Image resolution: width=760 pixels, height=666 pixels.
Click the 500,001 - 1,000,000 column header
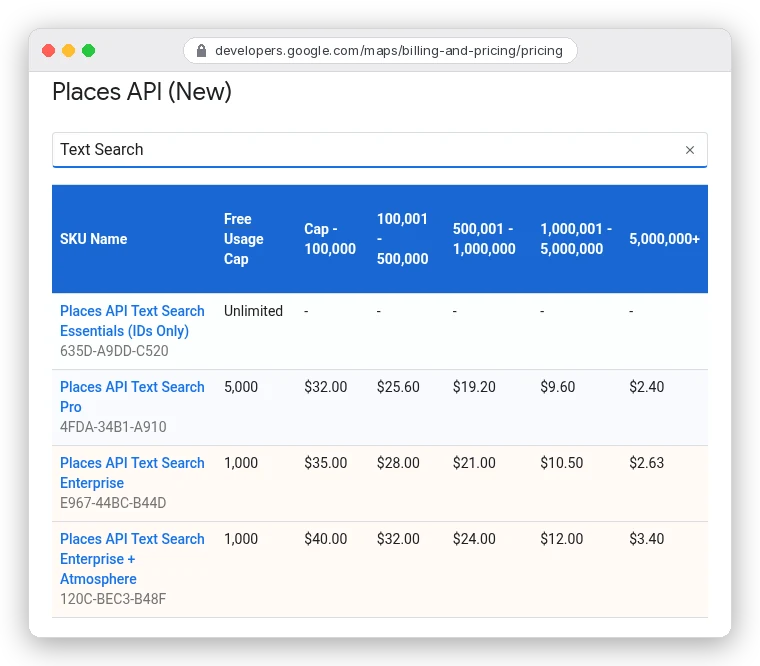[484, 239]
